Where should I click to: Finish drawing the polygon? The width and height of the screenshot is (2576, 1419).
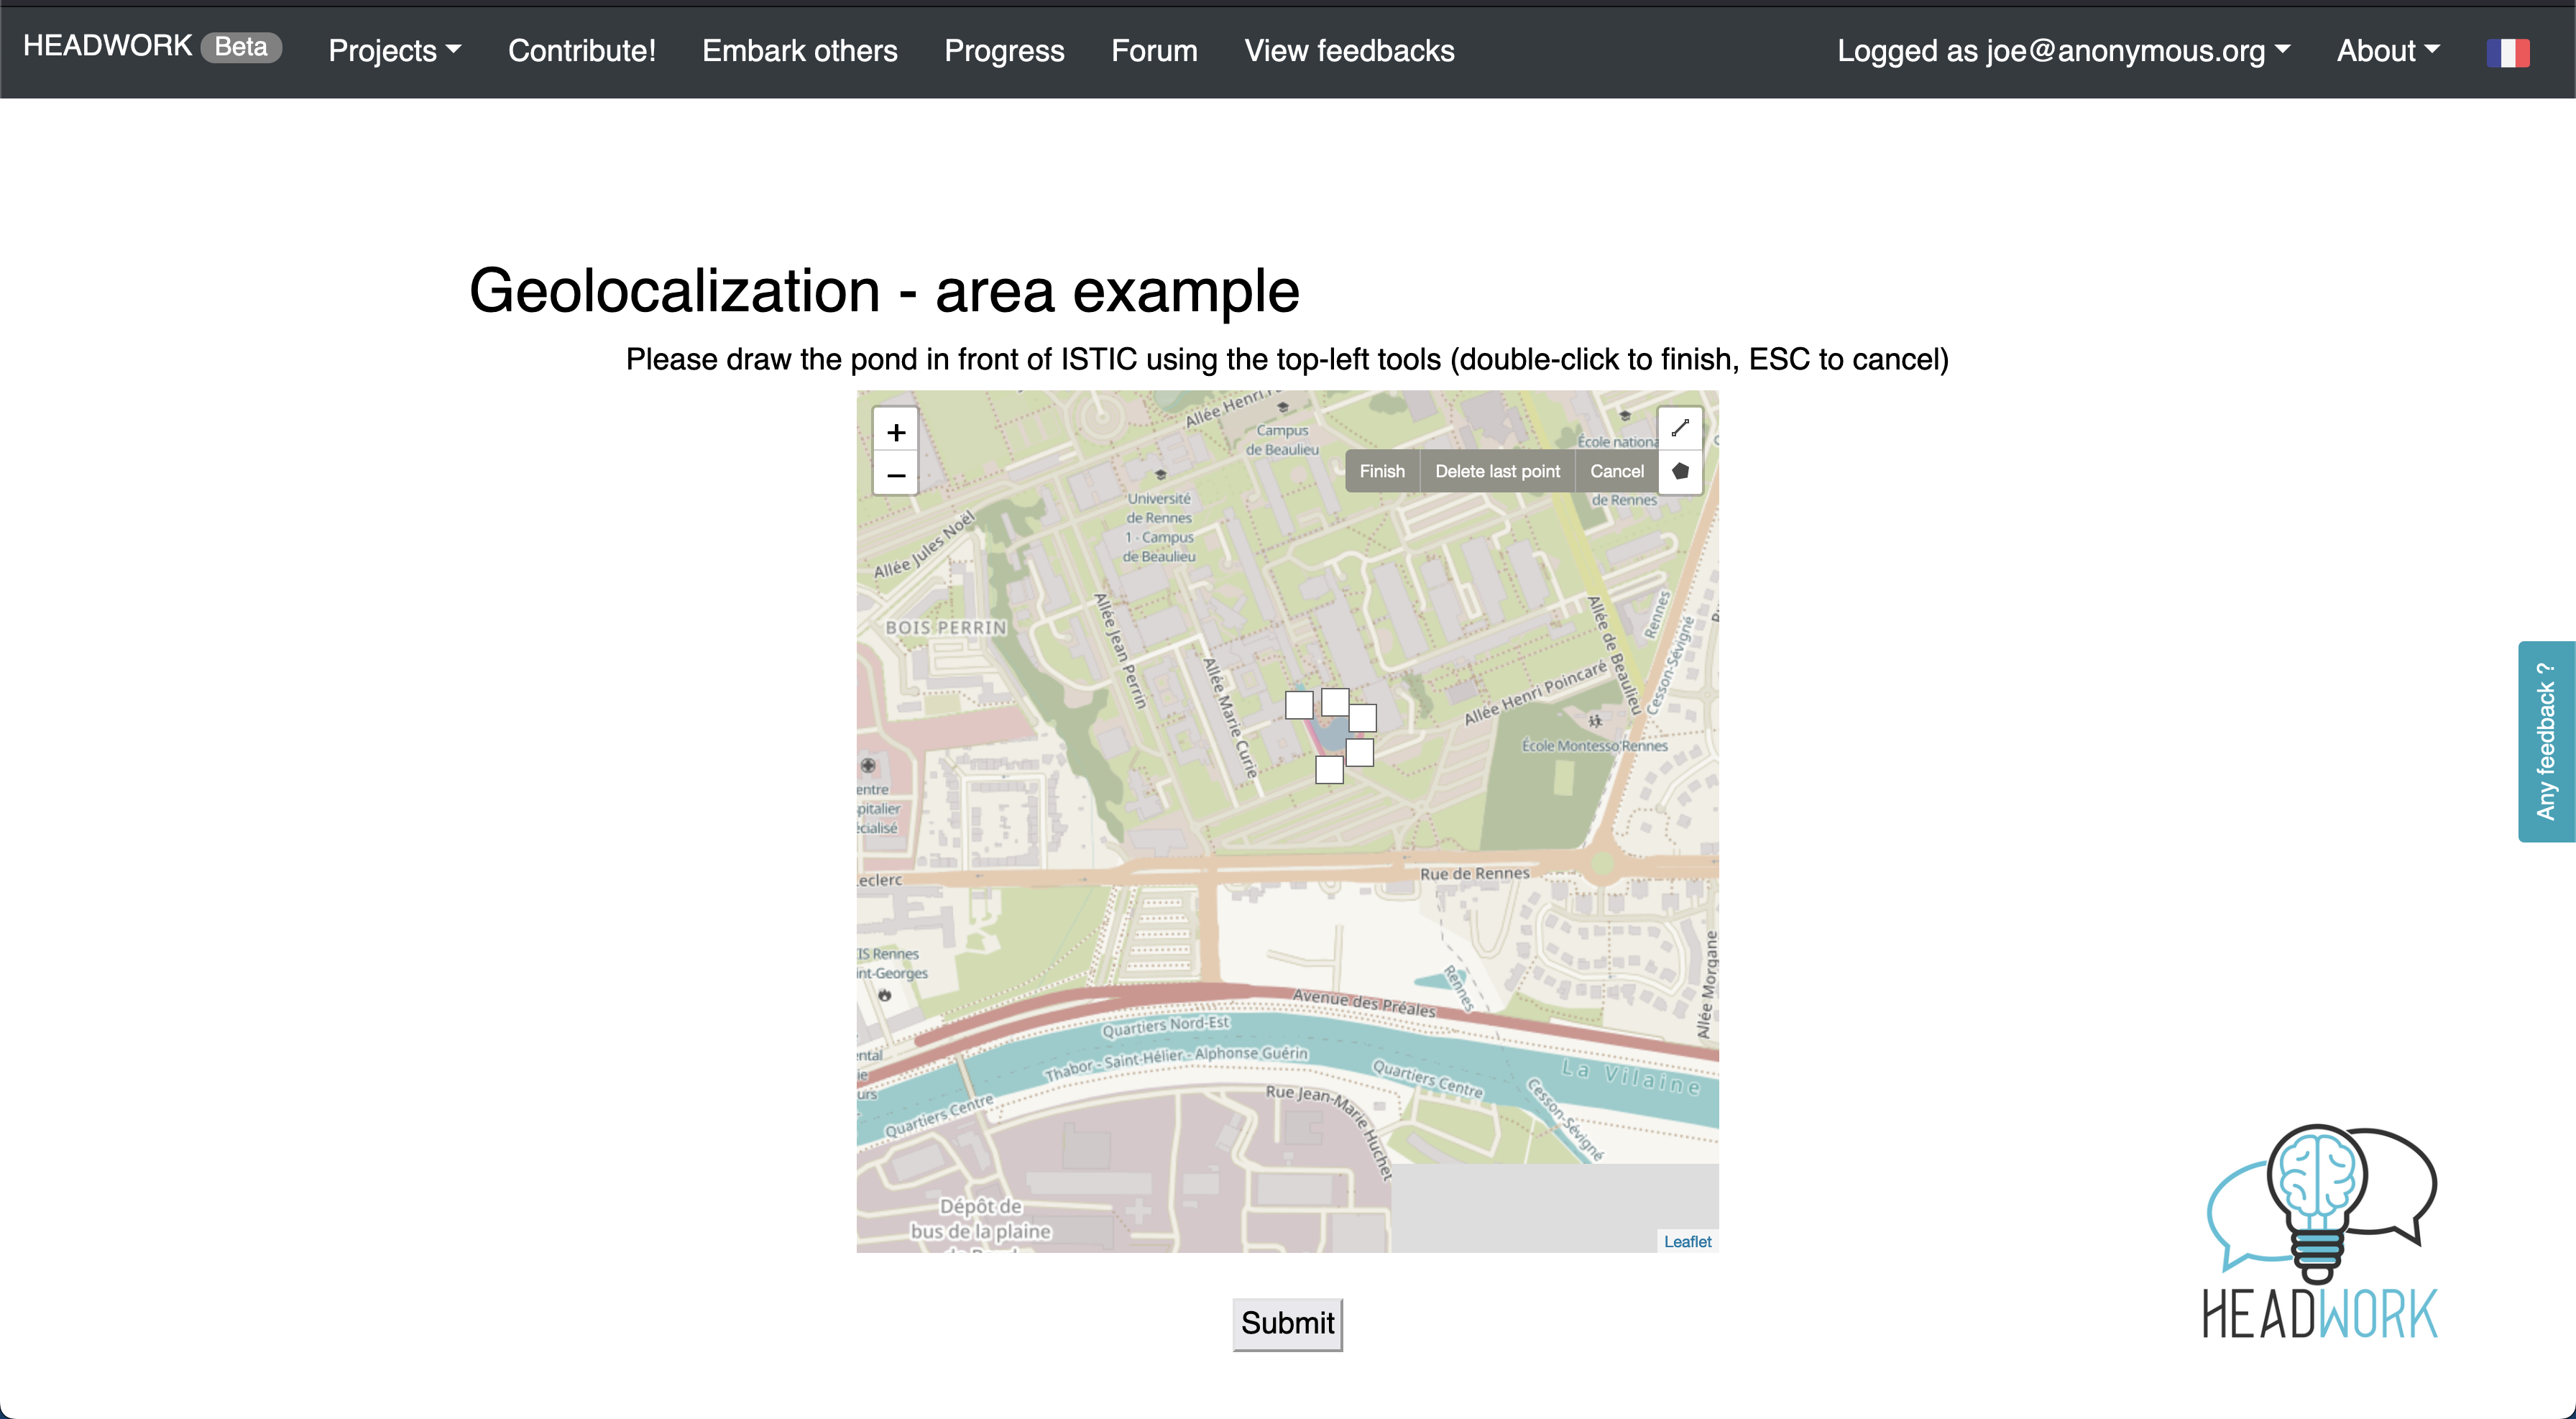(1382, 471)
